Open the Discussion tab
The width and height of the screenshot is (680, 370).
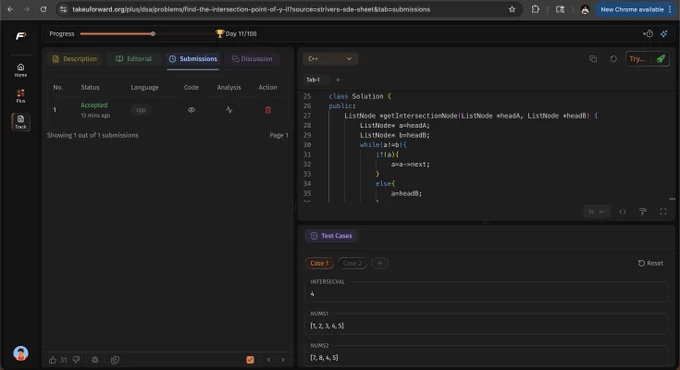(252, 59)
